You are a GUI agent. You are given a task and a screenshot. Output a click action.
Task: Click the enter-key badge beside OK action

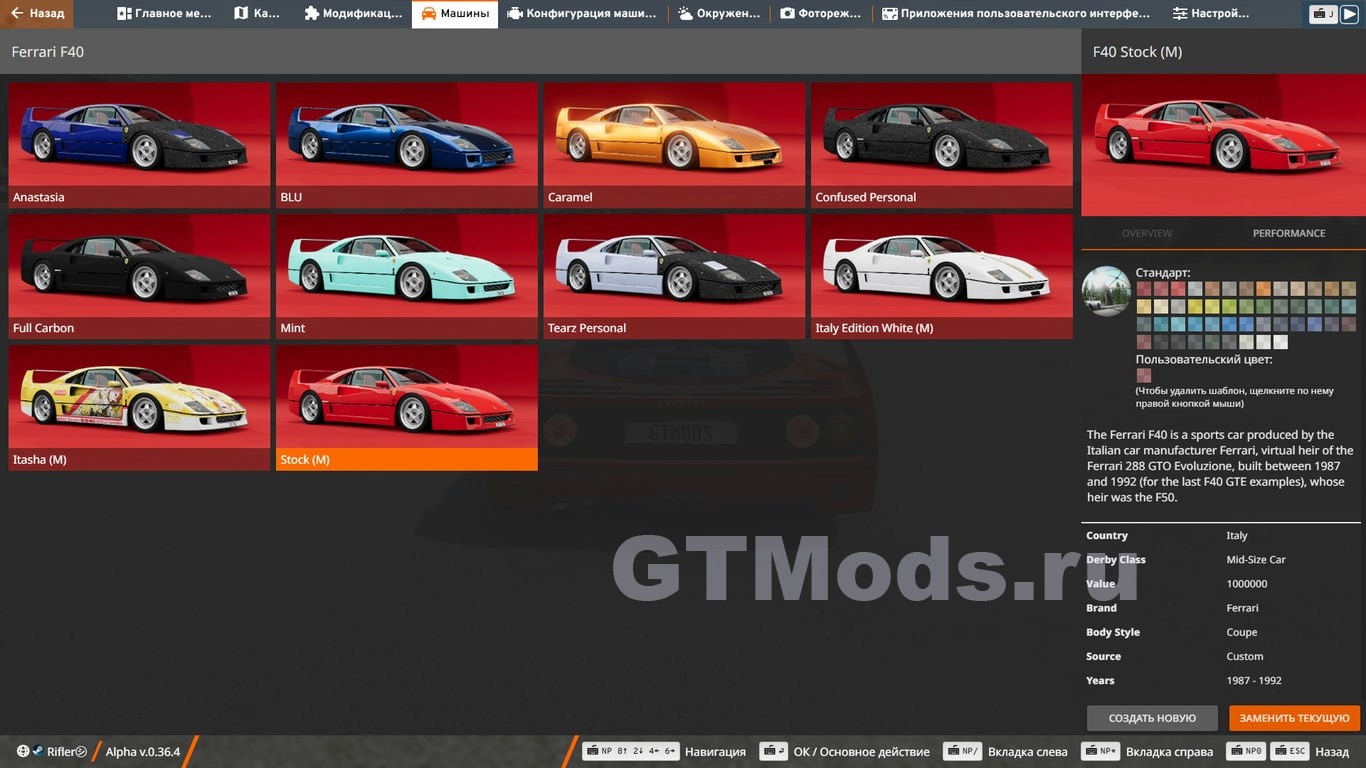tap(773, 751)
